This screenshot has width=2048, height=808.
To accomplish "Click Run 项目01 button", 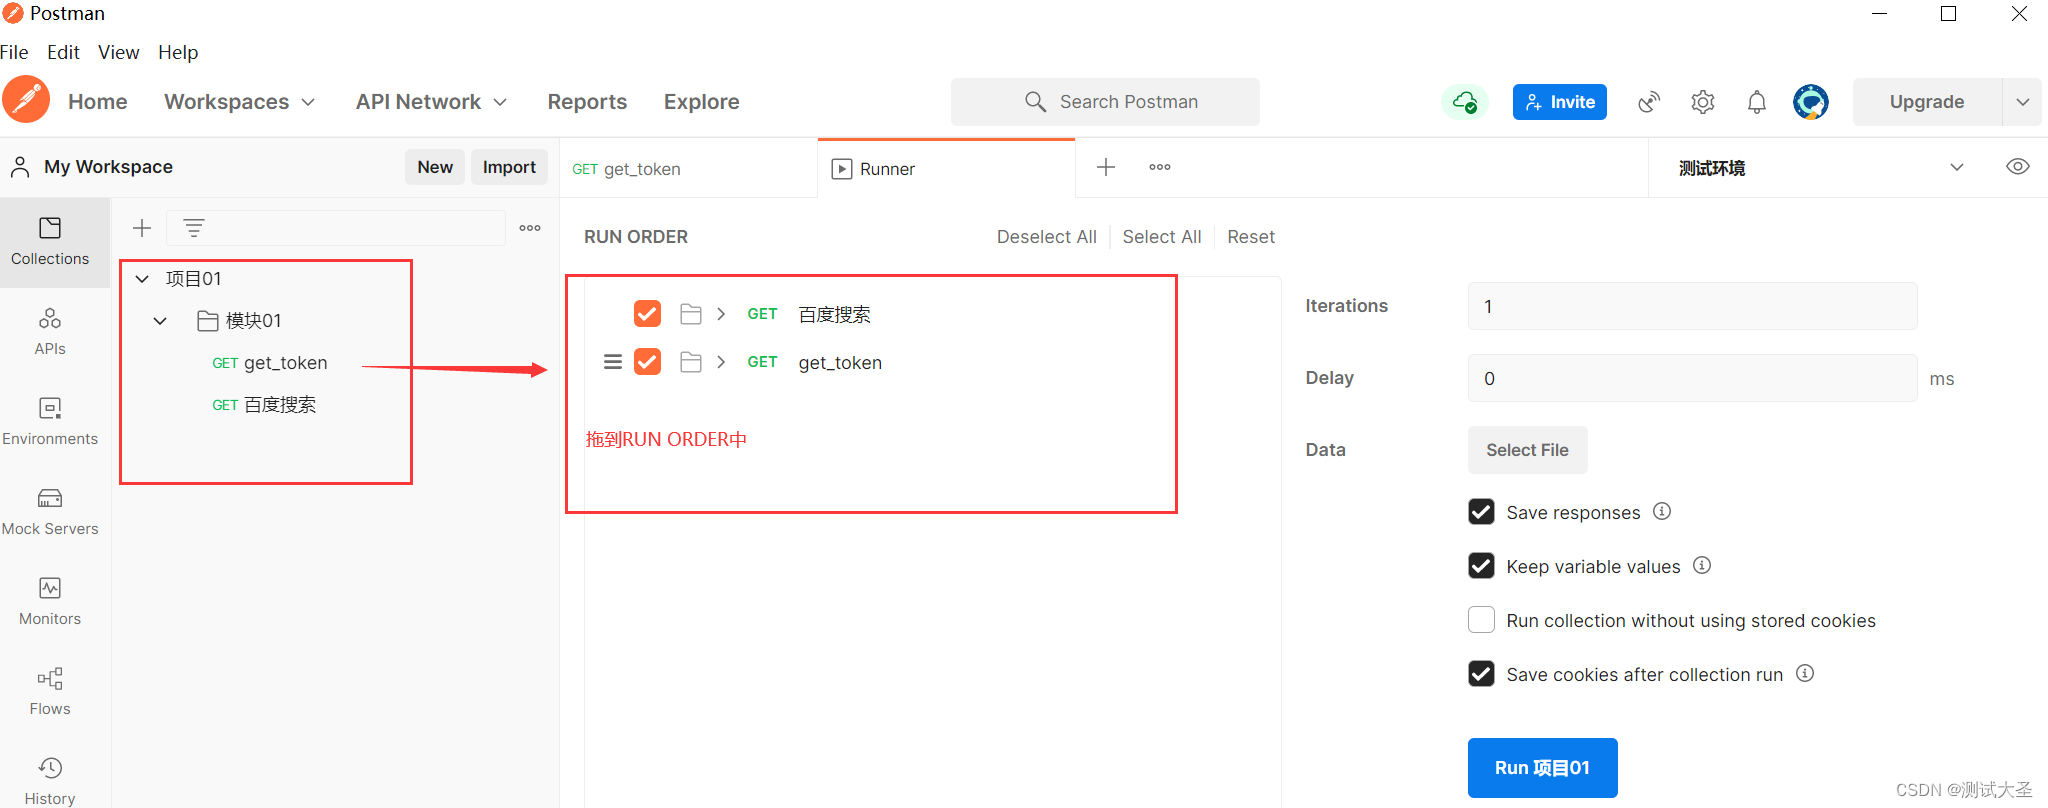I will tap(1542, 768).
